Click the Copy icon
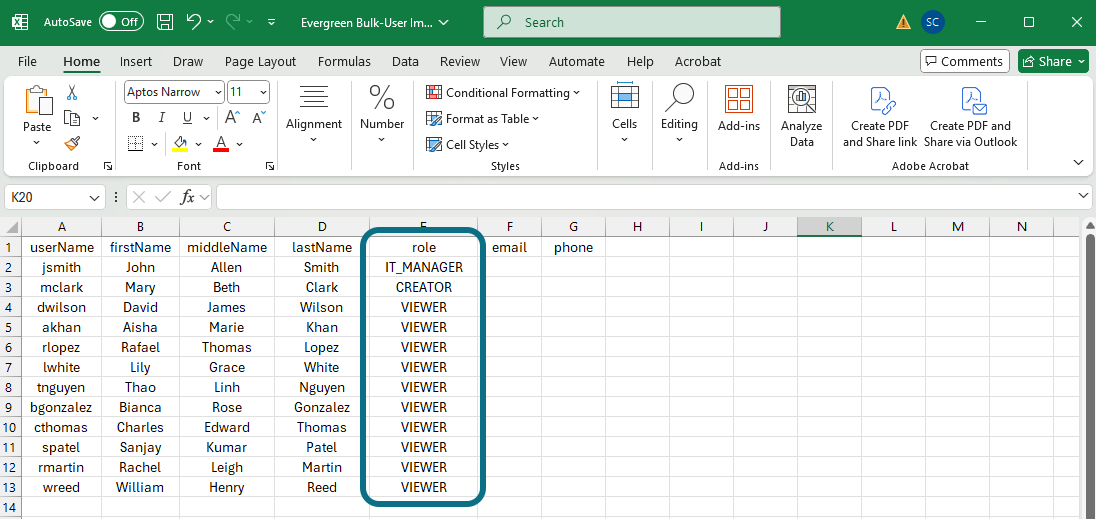1096x519 pixels. (x=72, y=117)
